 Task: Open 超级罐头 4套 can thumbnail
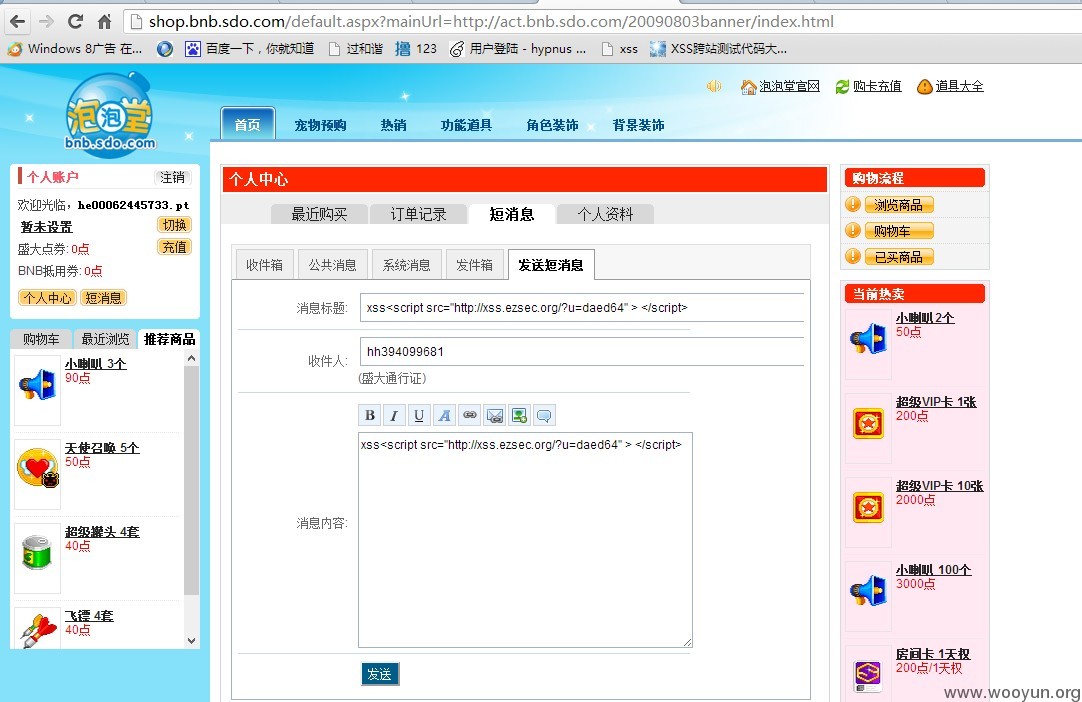(x=37, y=556)
